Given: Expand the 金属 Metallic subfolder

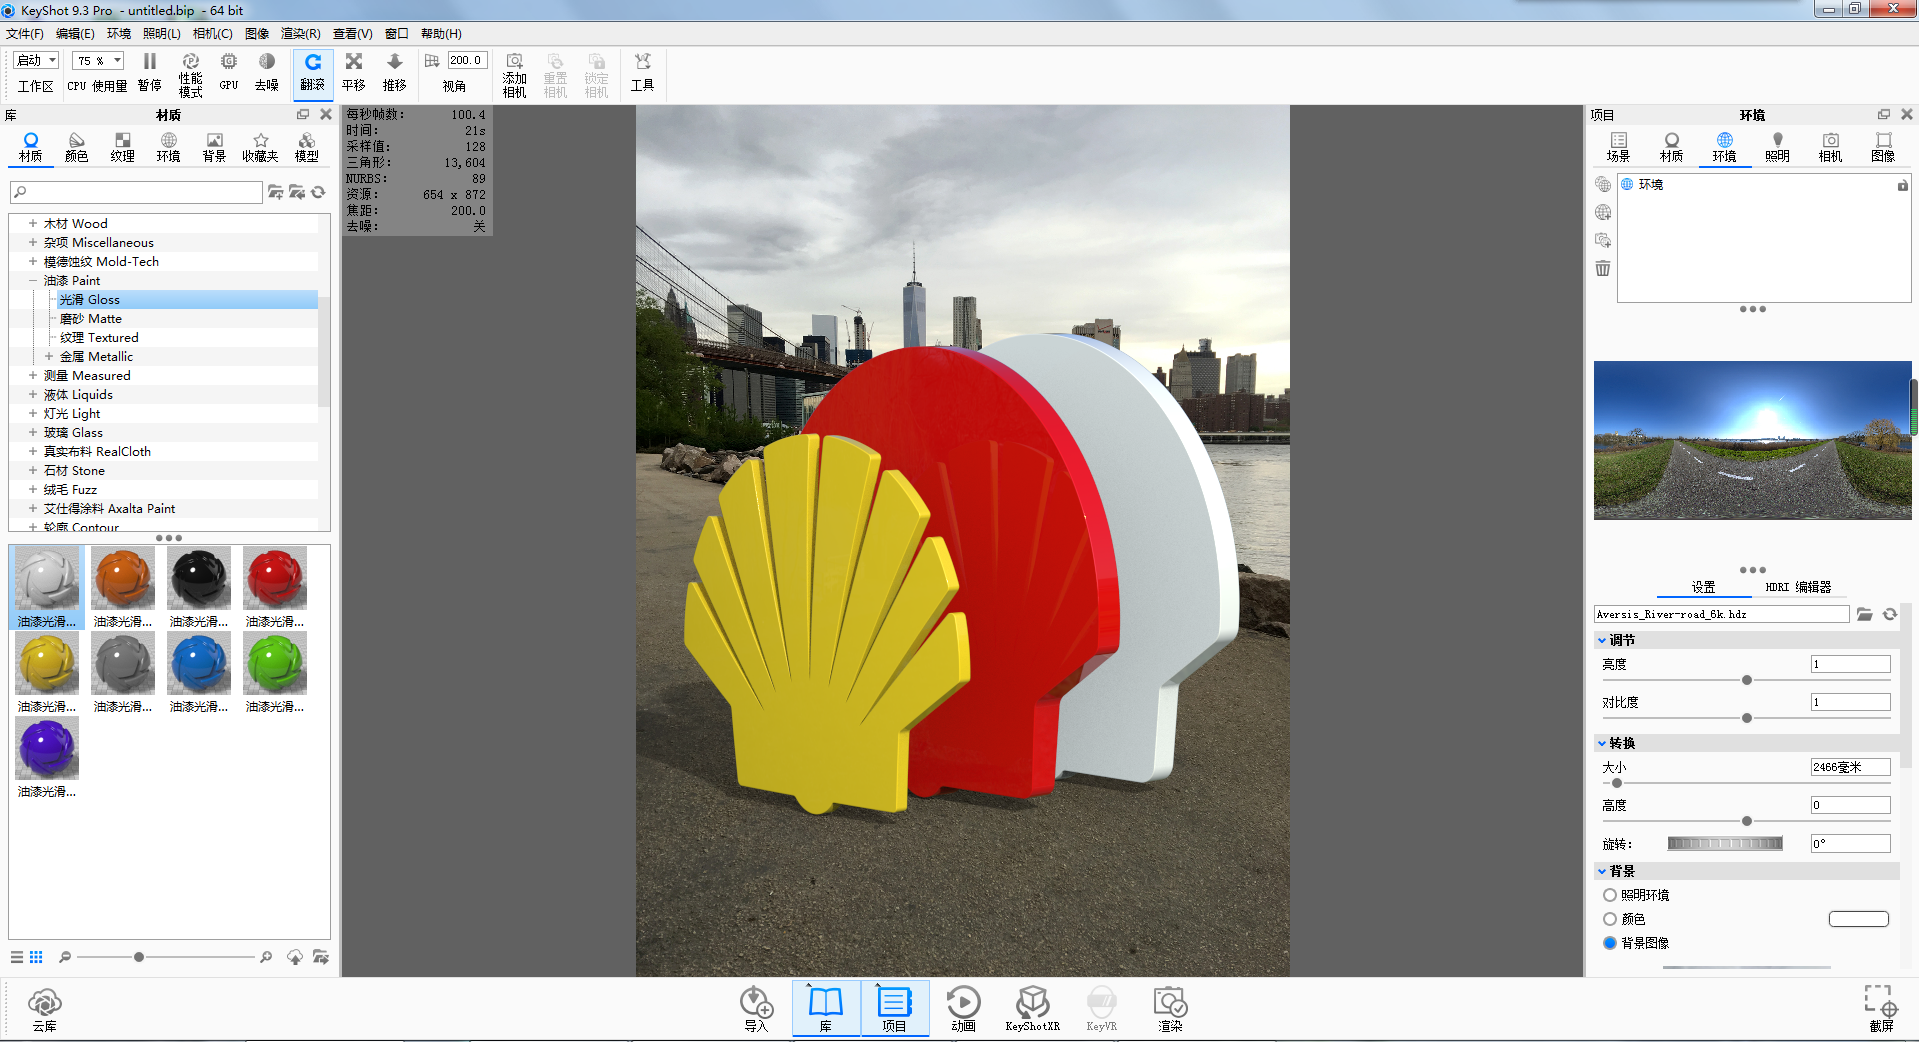Looking at the screenshot, I should click(x=49, y=356).
